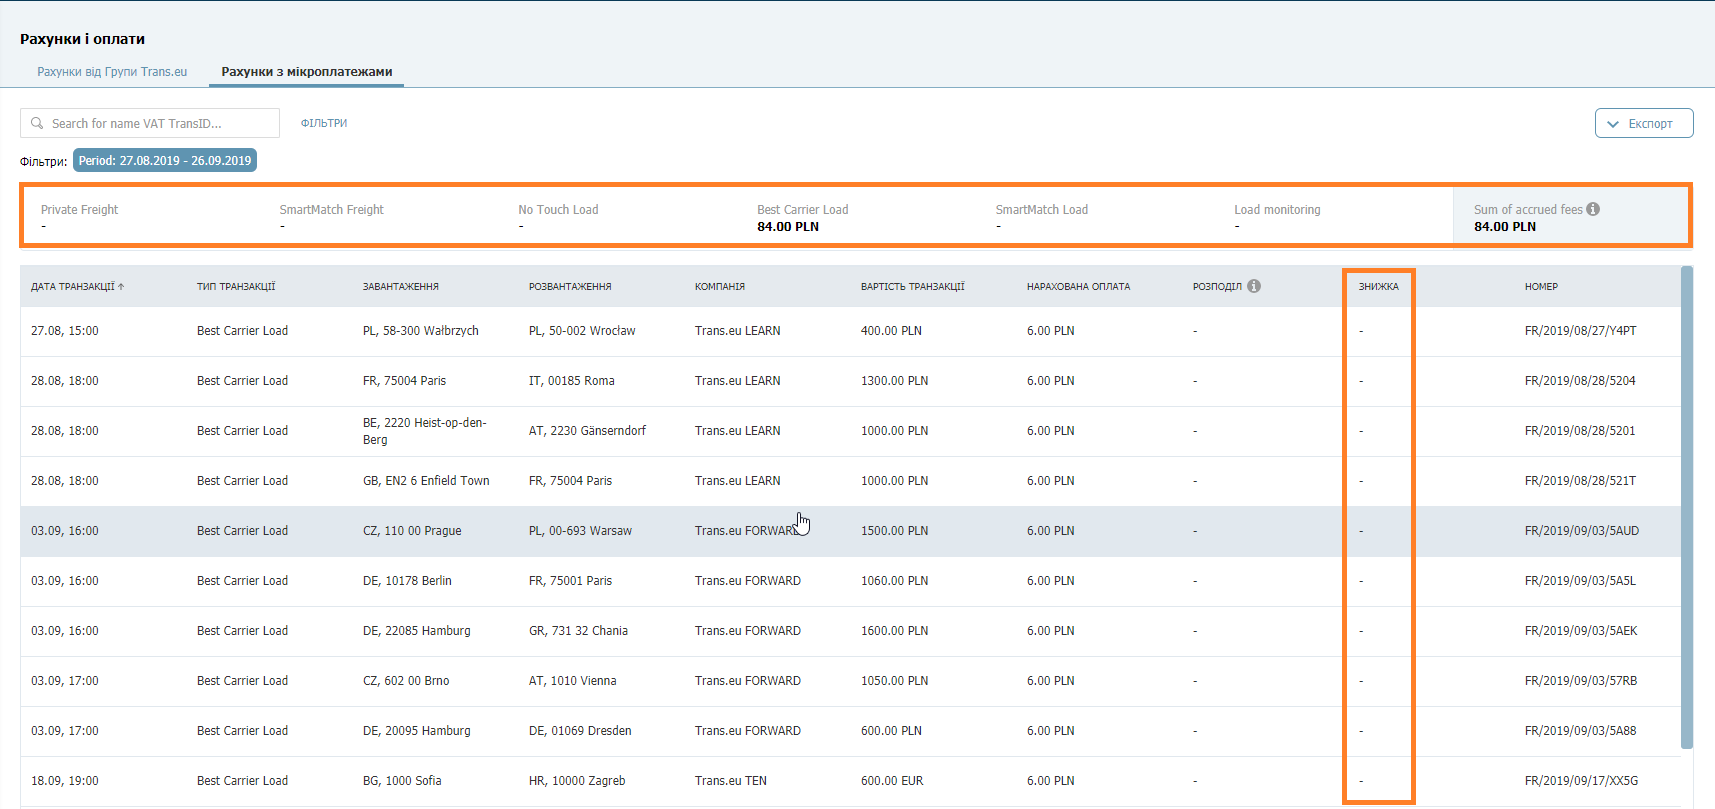Click unloading cell DE, 01069 Dresden
Image resolution: width=1715 pixels, height=809 pixels.
click(x=580, y=731)
